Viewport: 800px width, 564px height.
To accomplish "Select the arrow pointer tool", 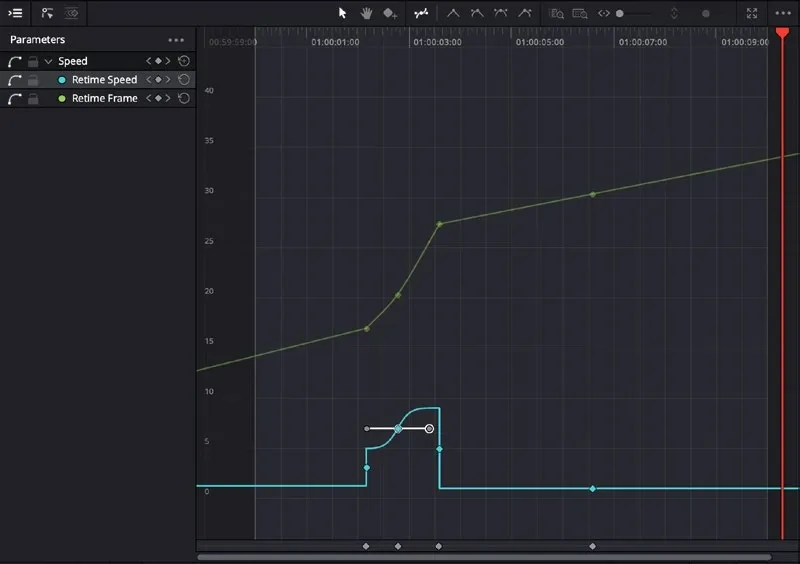I will click(342, 13).
